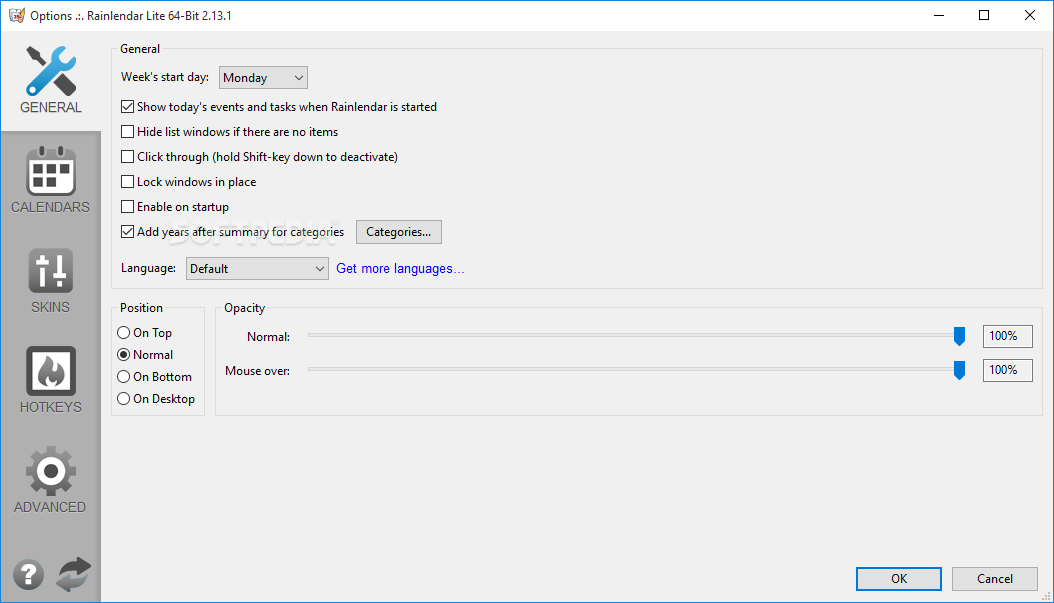Screen dimensions: 1054x603
Task: Maximize the Options window
Action: click(x=984, y=15)
